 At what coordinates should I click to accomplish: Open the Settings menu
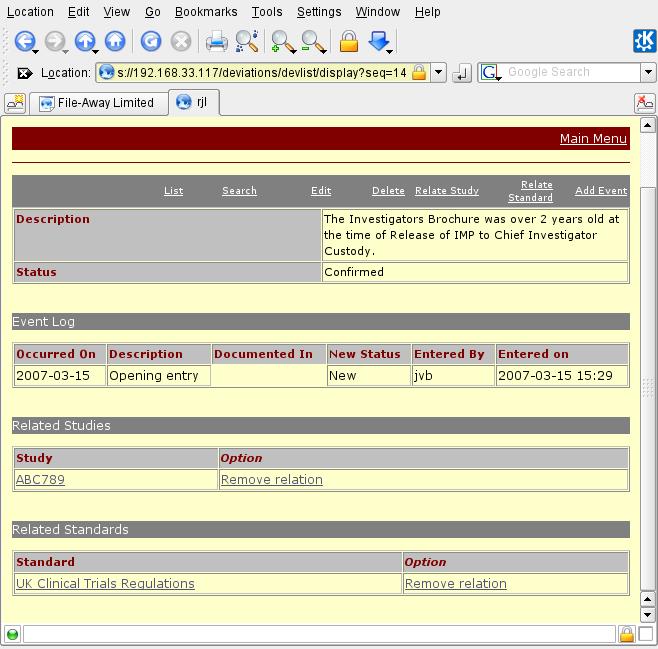(x=319, y=12)
